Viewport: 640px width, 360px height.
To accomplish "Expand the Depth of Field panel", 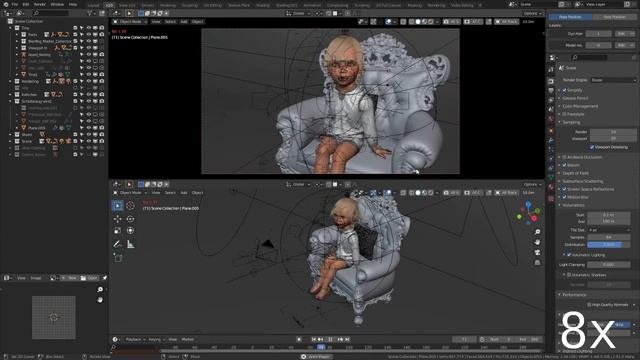I will point(576,173).
